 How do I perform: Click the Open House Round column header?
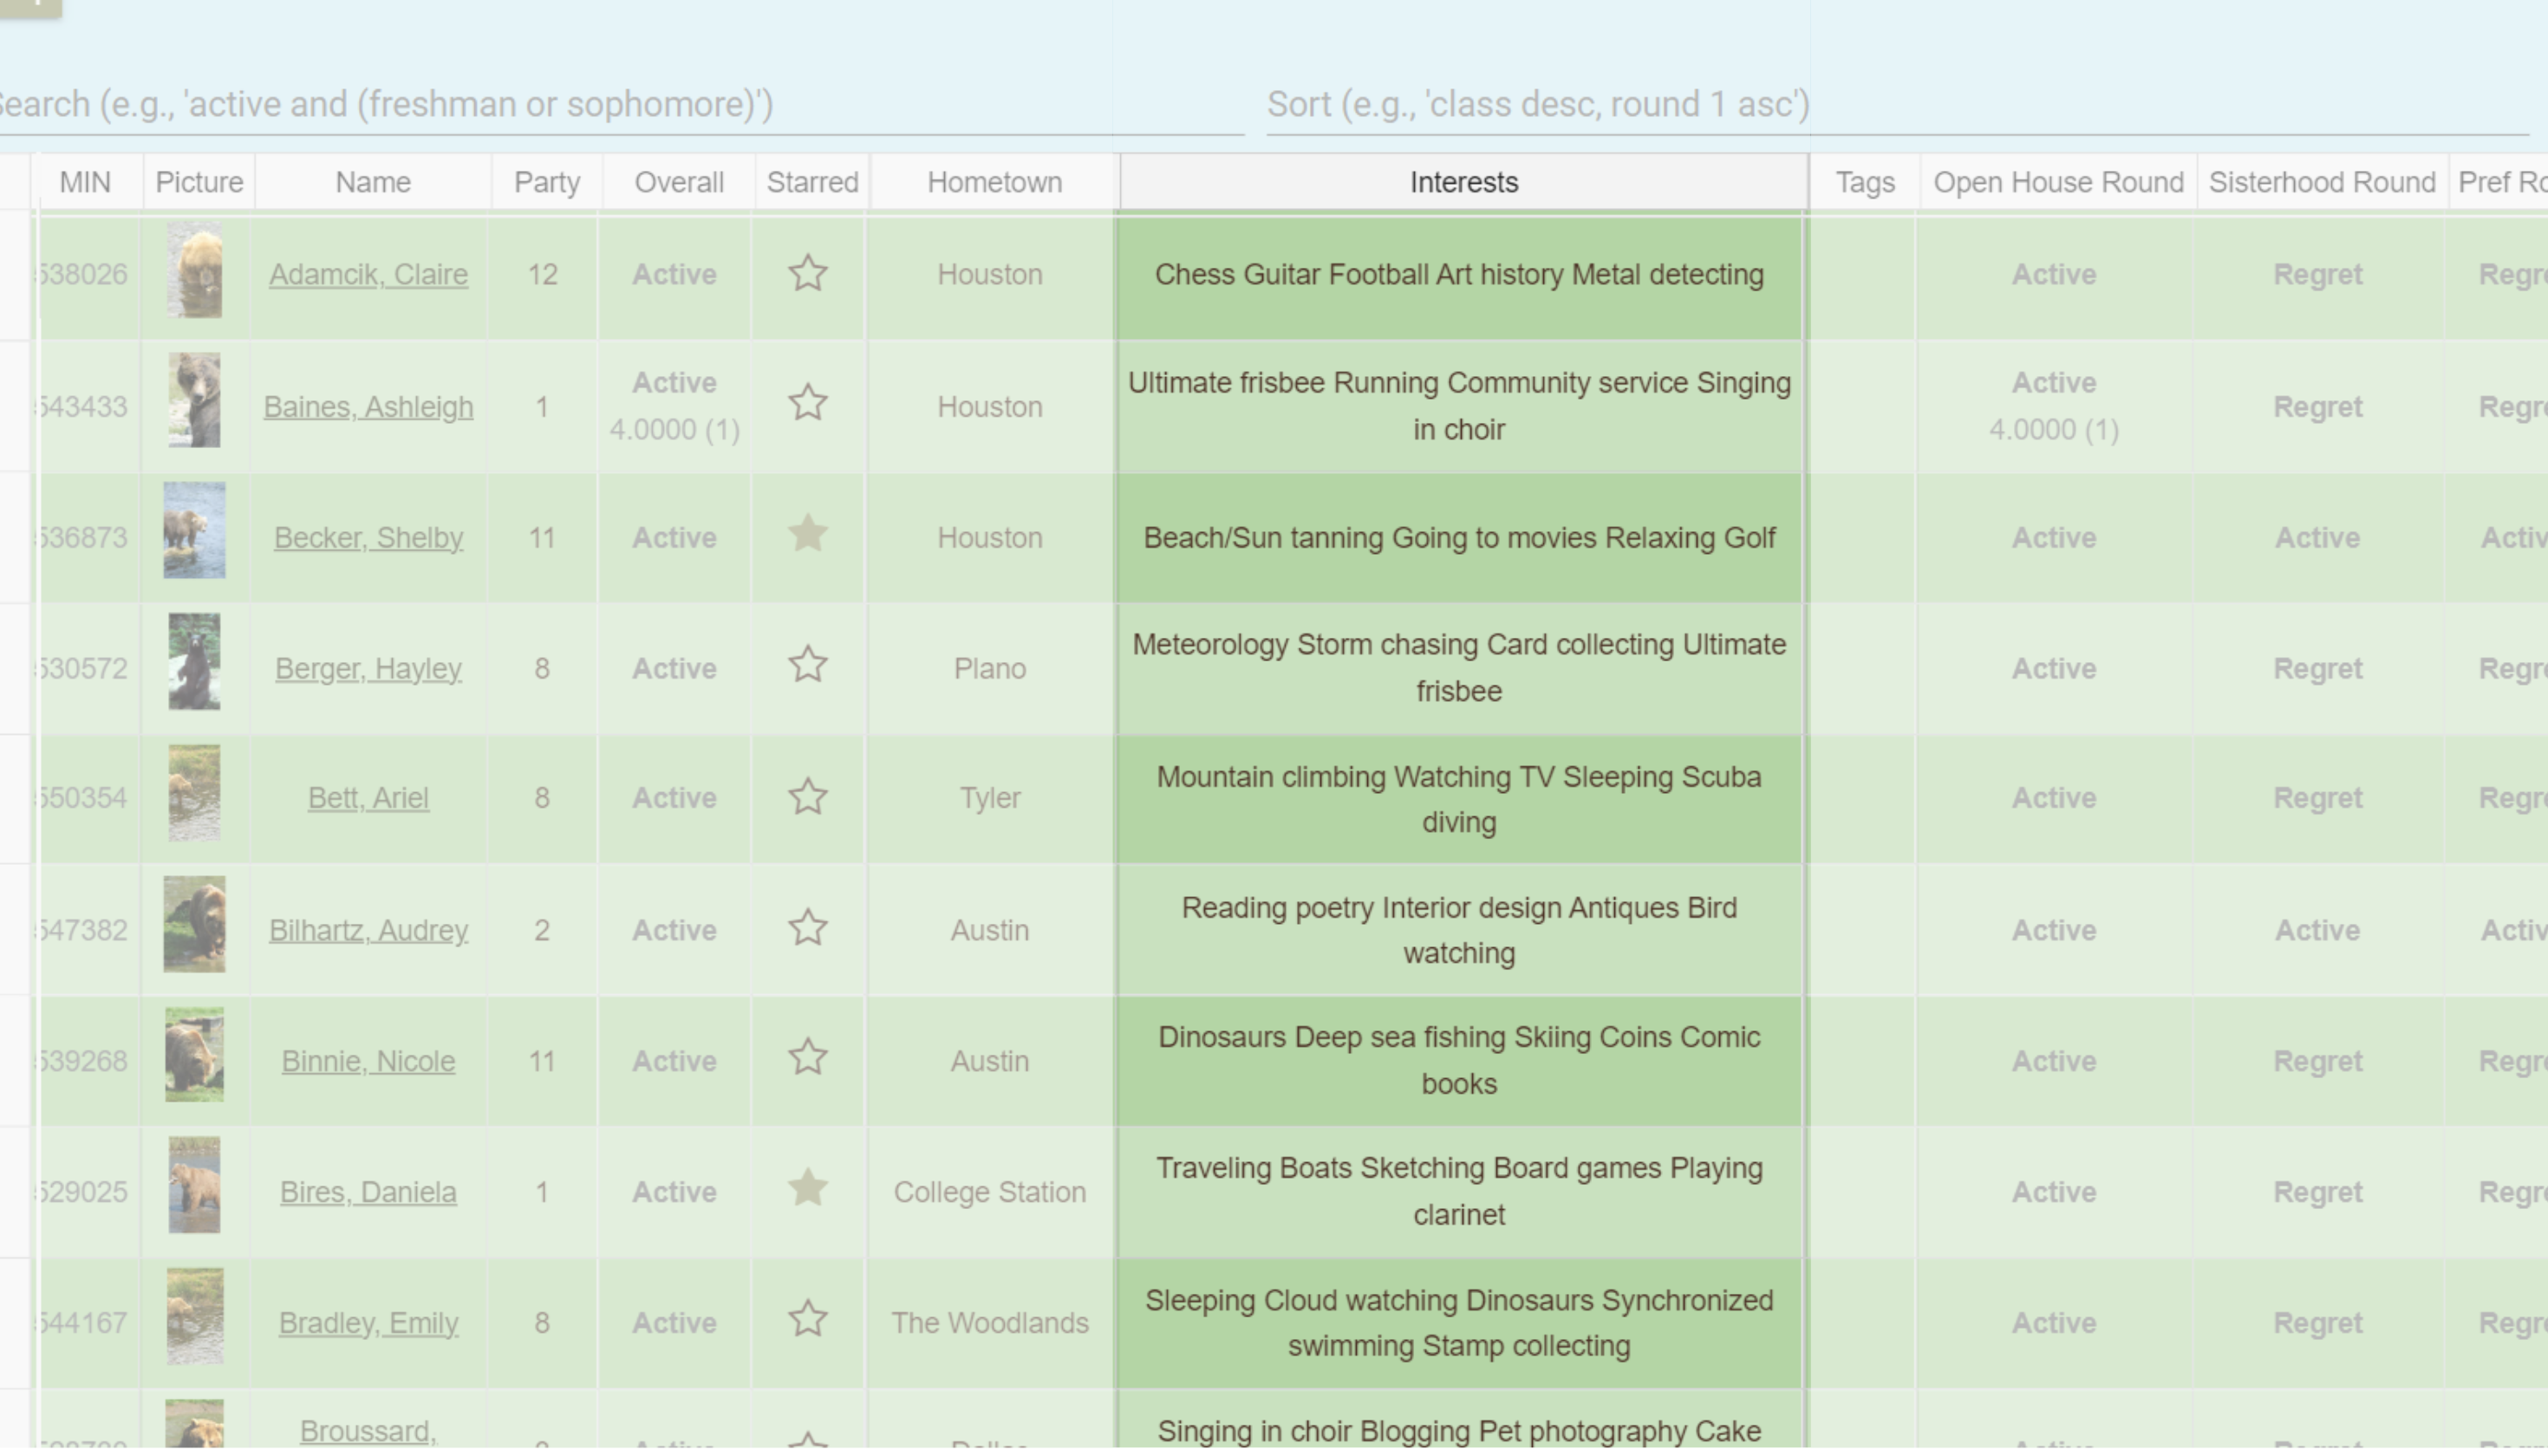point(2057,181)
